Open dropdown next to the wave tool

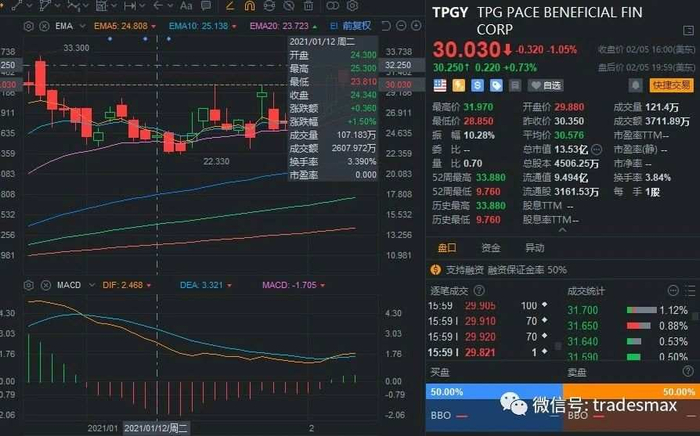coord(86,6)
